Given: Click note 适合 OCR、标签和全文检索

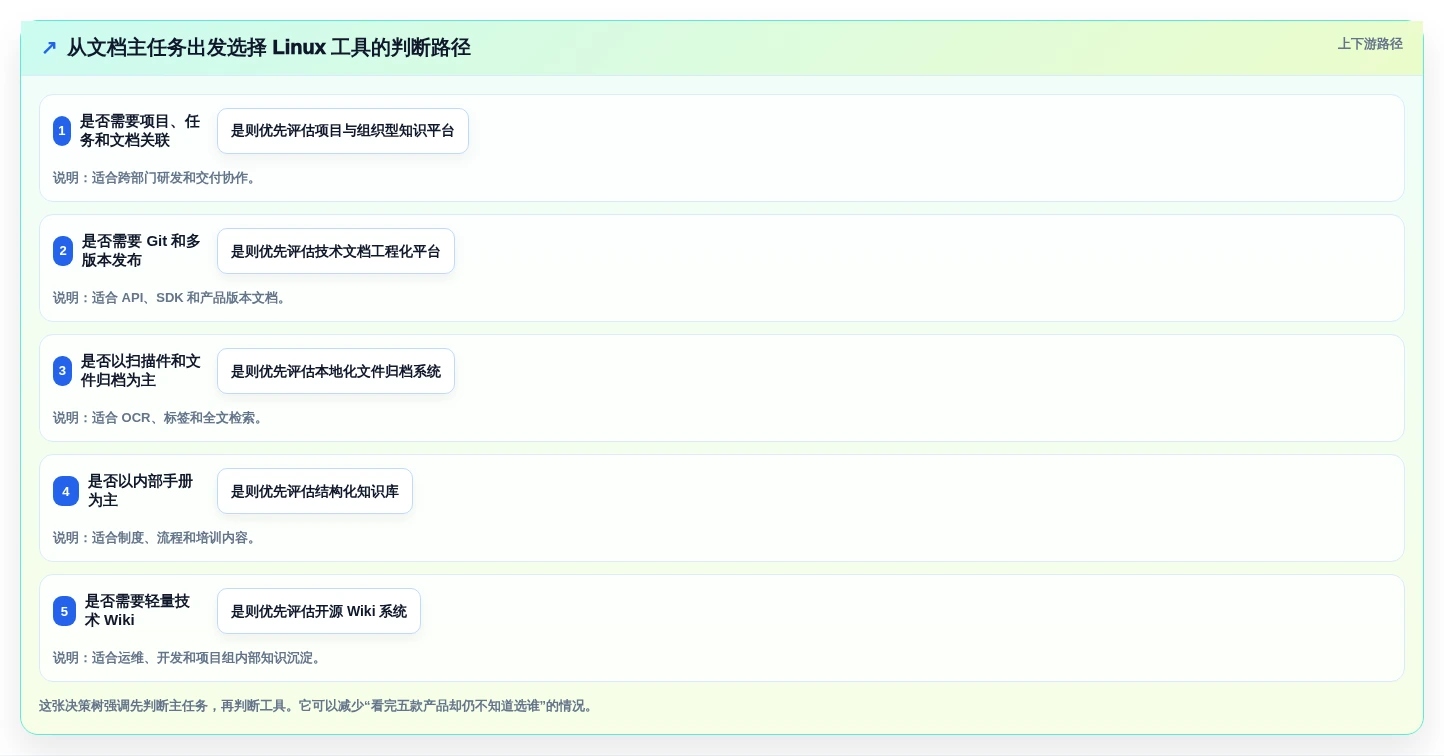Looking at the screenshot, I should 160,418.
